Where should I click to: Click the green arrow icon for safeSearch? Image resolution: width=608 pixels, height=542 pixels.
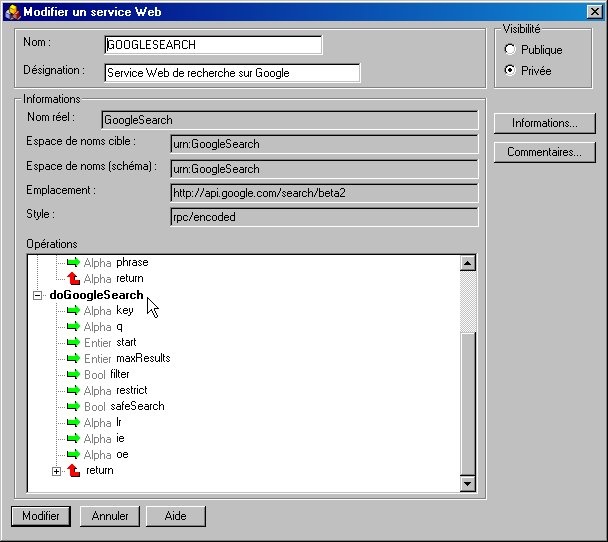[73, 406]
